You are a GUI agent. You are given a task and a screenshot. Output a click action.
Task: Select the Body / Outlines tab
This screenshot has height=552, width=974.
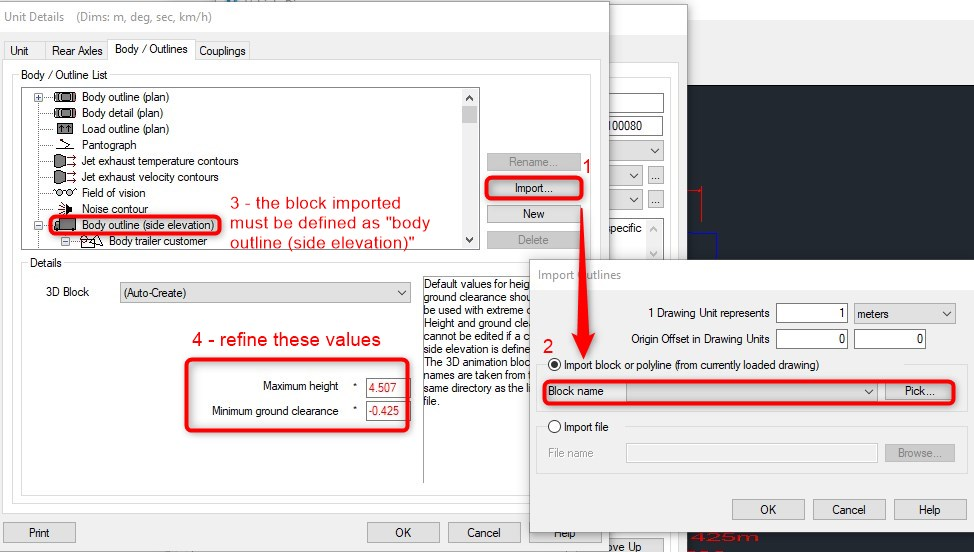coord(151,49)
